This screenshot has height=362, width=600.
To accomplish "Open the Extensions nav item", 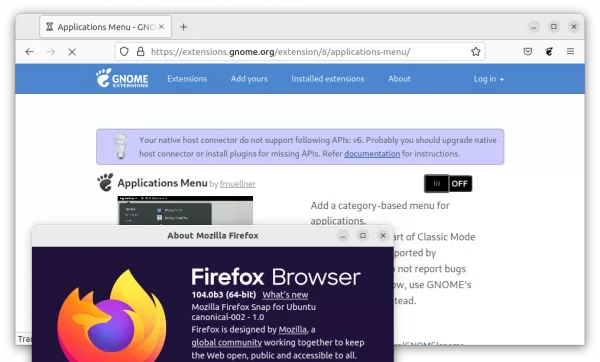I will tap(187, 79).
